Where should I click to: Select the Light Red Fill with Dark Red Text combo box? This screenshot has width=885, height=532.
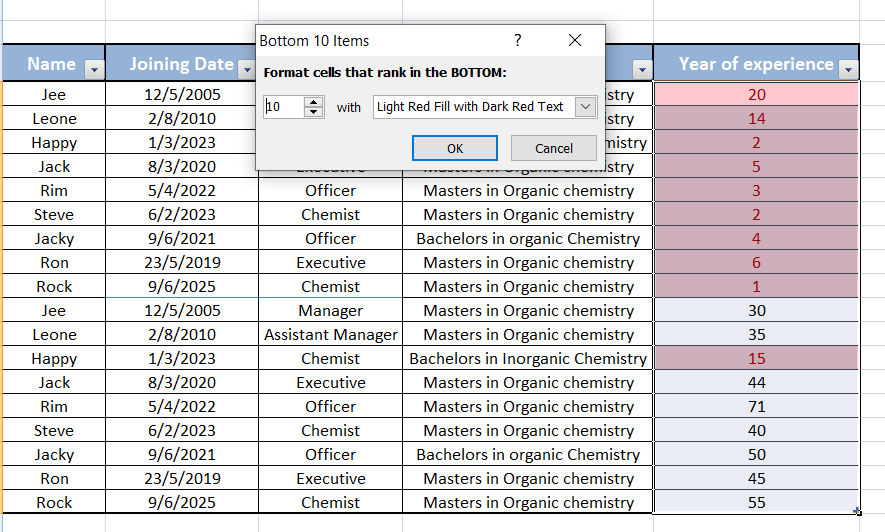pyautogui.click(x=485, y=107)
